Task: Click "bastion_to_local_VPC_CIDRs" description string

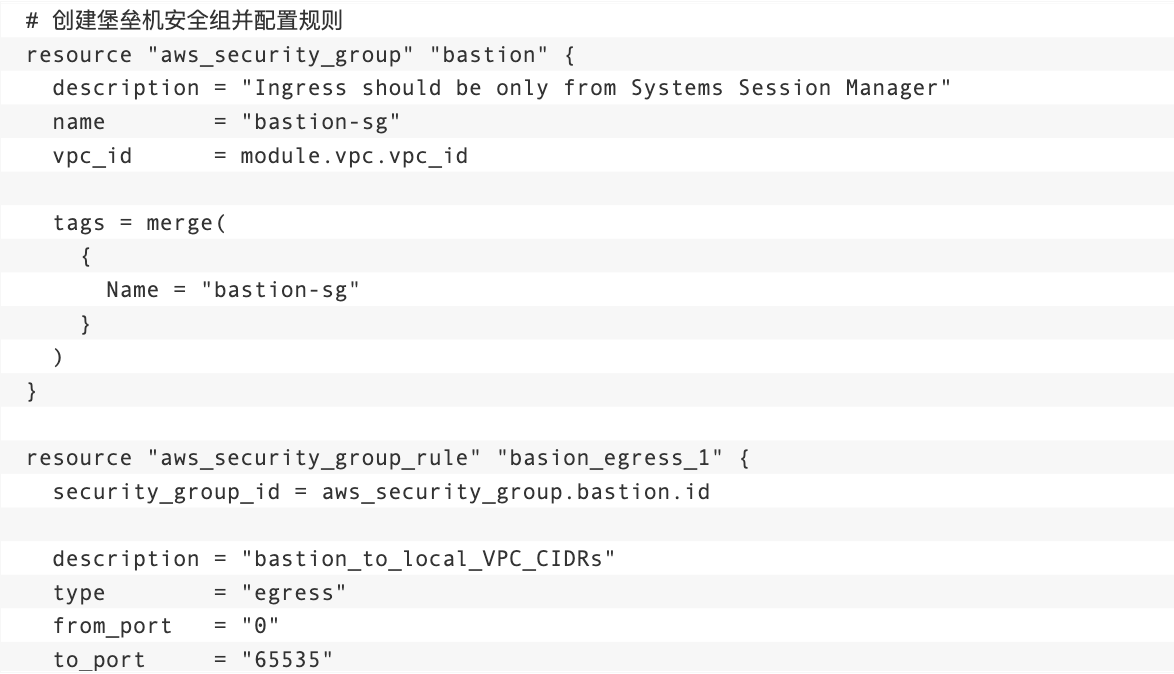Action: tap(428, 559)
